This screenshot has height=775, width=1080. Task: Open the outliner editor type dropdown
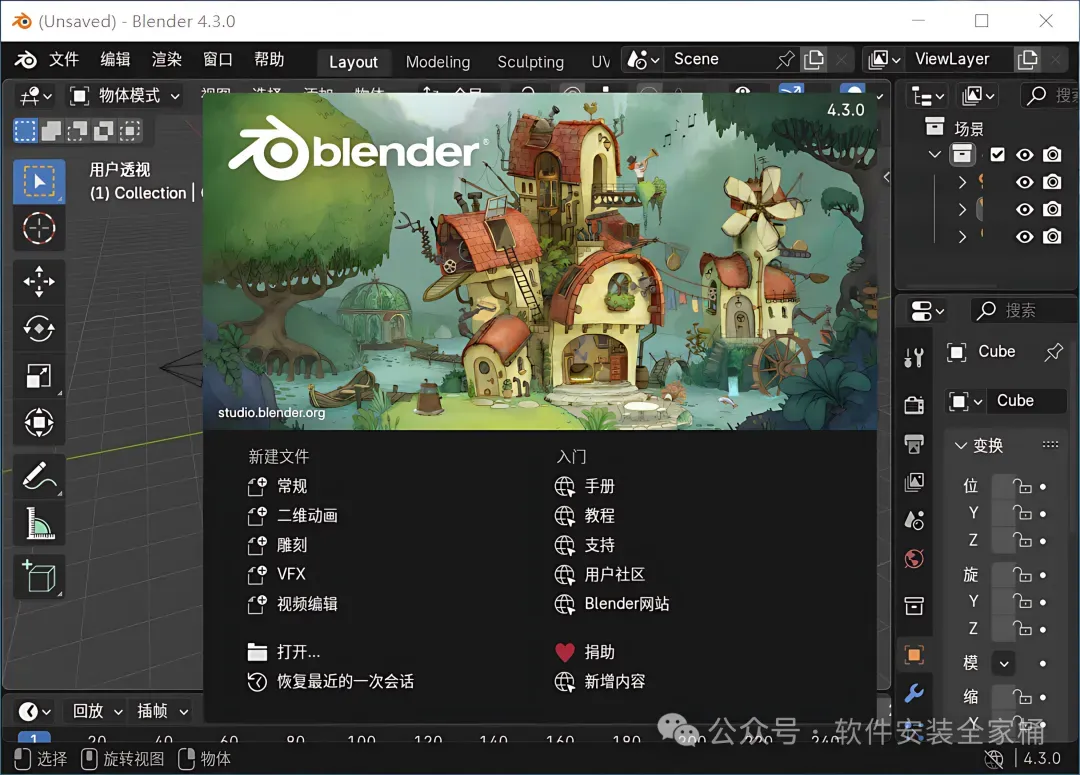[927, 96]
